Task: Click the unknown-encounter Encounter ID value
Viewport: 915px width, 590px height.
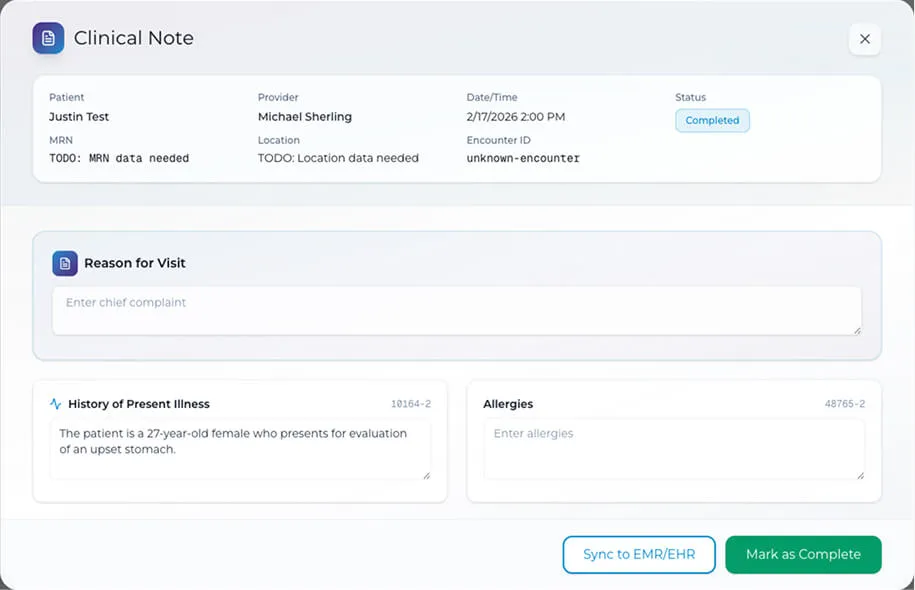Action: coord(523,158)
